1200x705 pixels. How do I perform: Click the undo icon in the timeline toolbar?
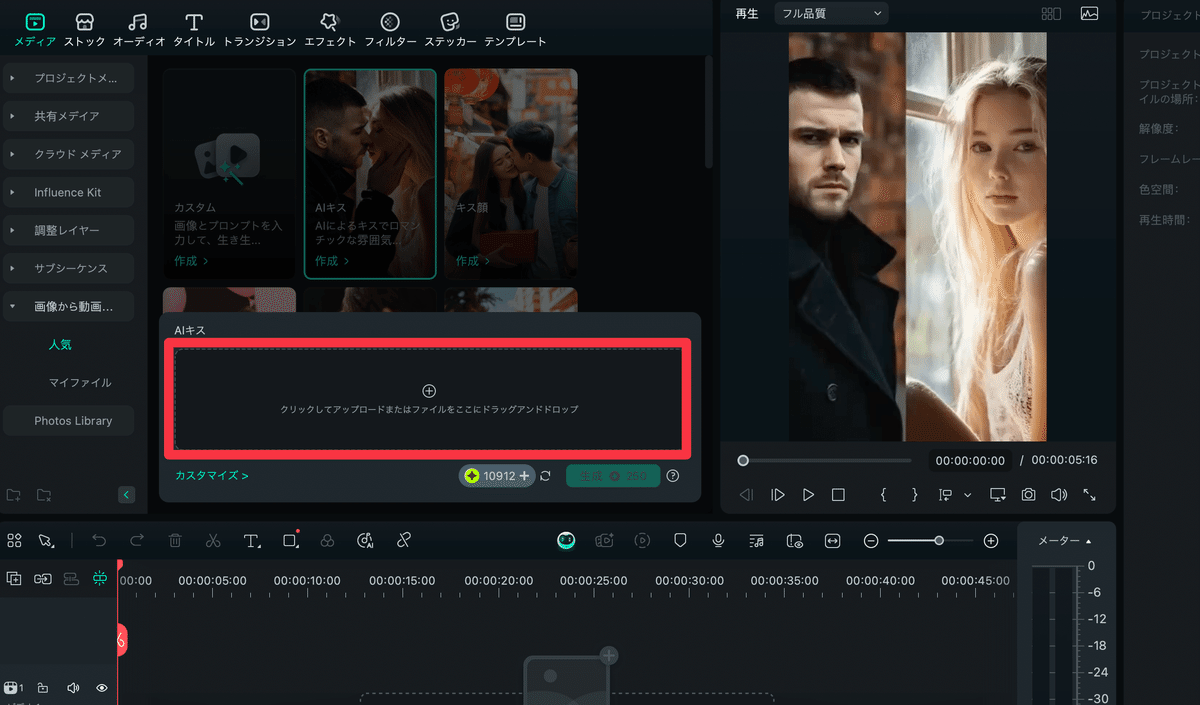[x=99, y=540]
